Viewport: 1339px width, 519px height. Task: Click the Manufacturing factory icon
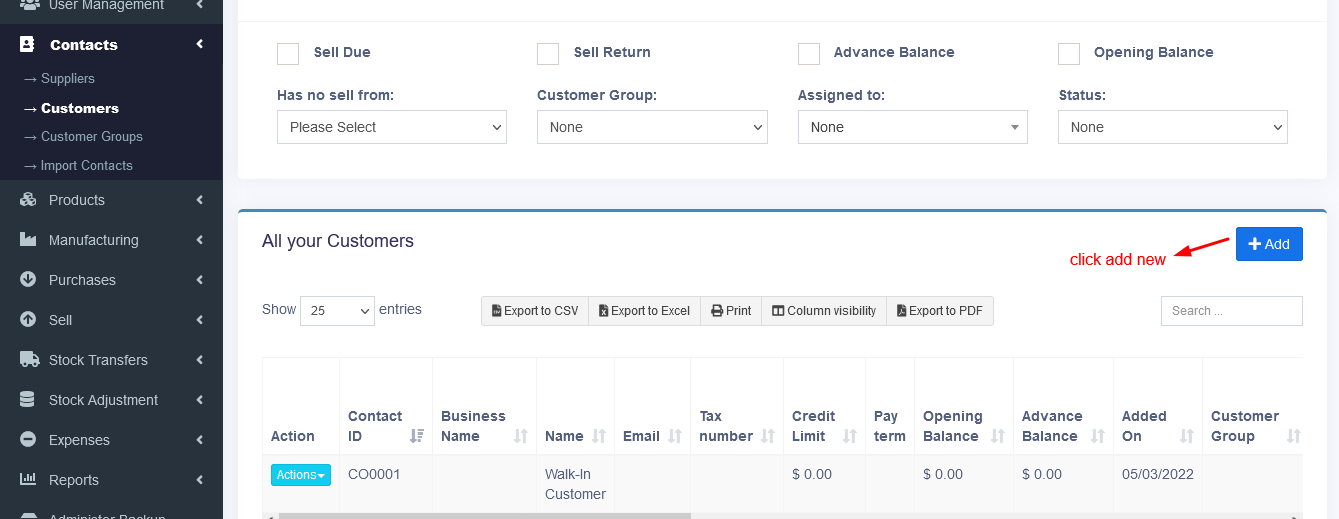point(28,240)
